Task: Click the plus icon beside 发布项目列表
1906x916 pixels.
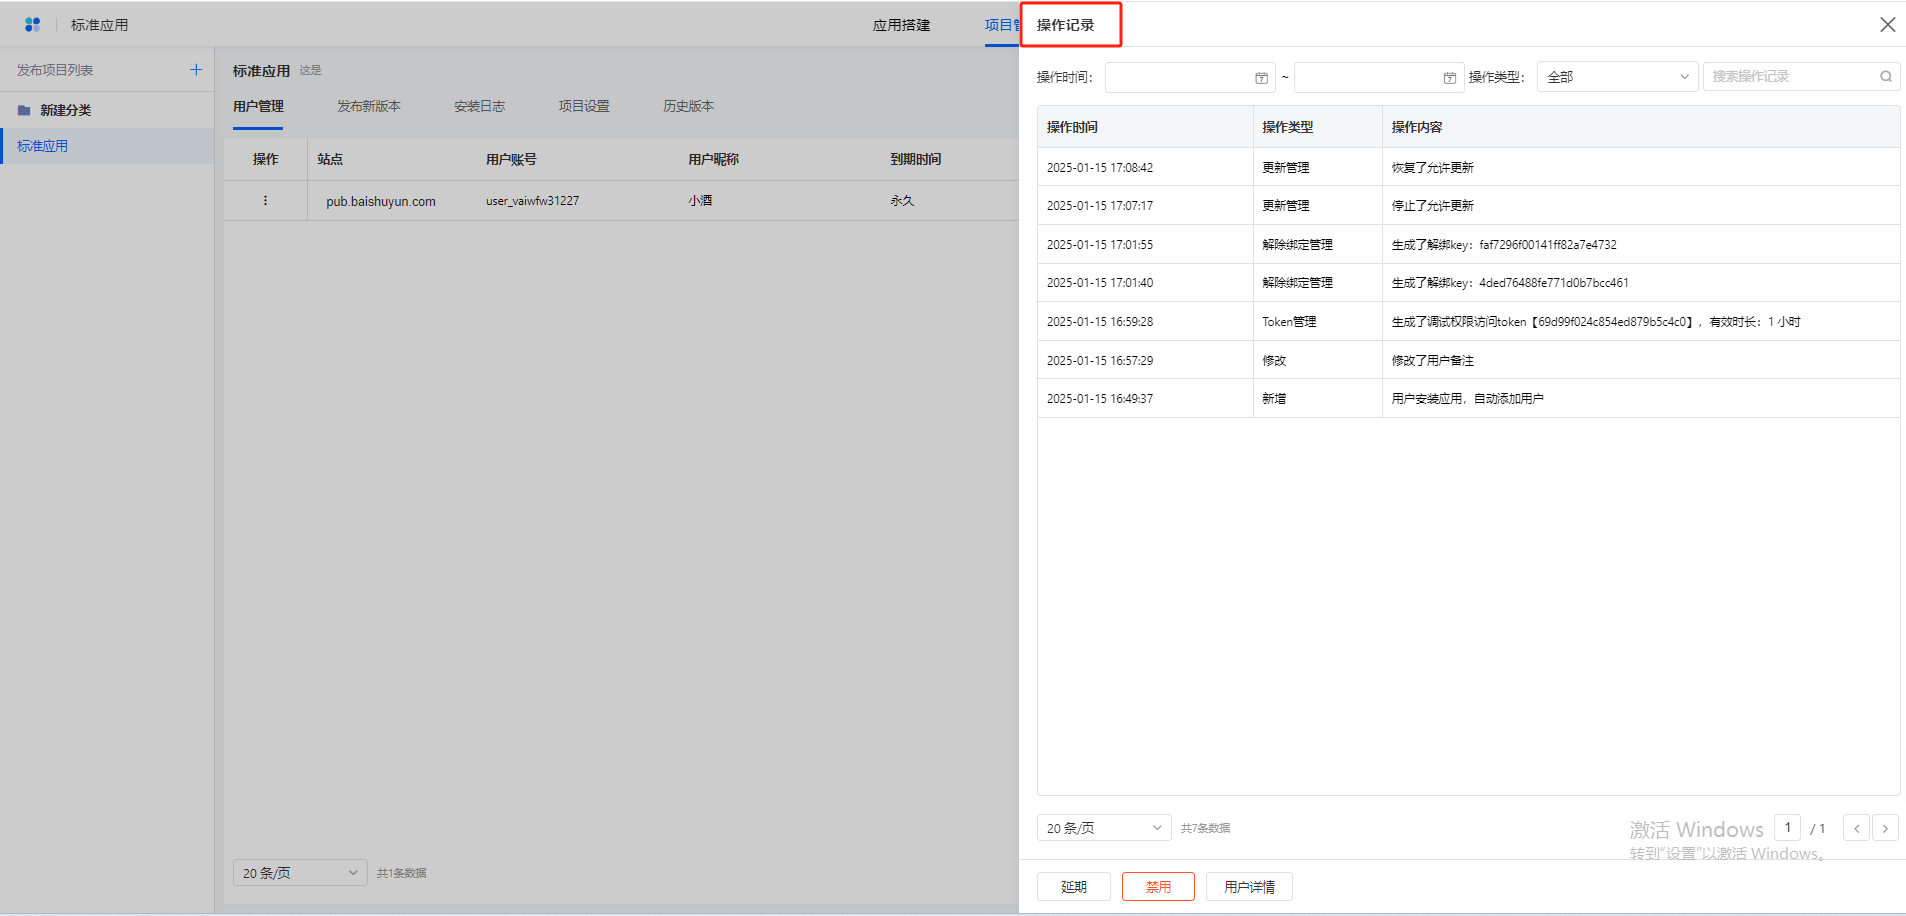Action: coord(196,70)
